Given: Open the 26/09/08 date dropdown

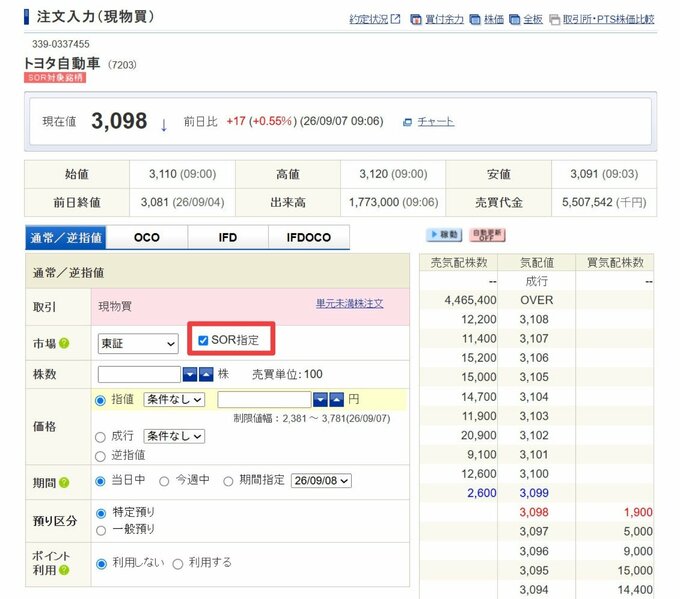Looking at the screenshot, I should (321, 481).
